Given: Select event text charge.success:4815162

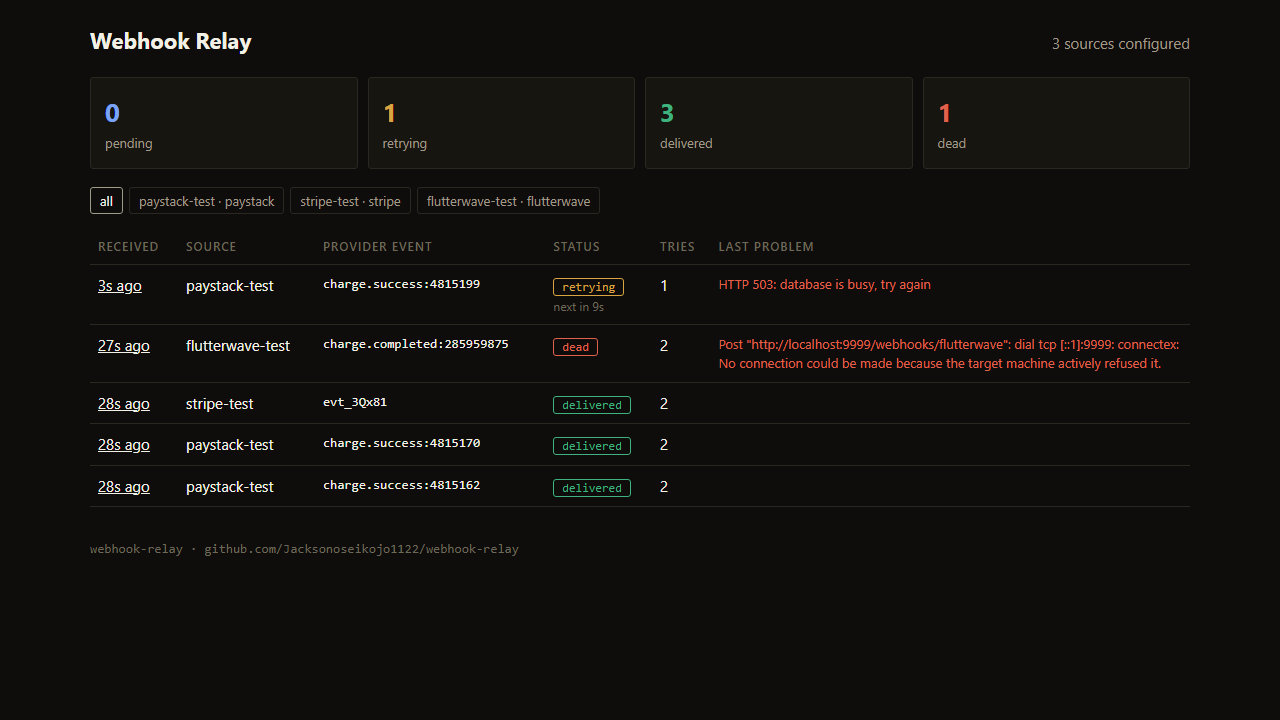Looking at the screenshot, I should pos(401,485).
